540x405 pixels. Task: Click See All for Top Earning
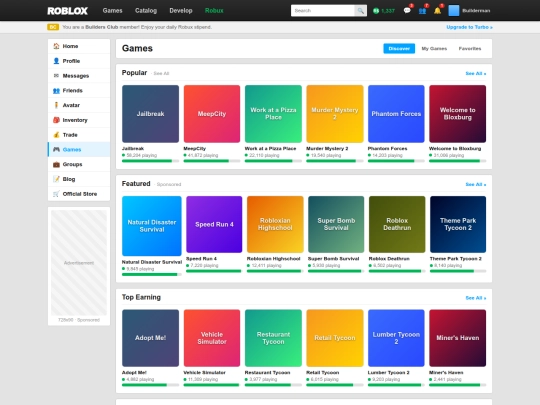pyautogui.click(x=476, y=298)
